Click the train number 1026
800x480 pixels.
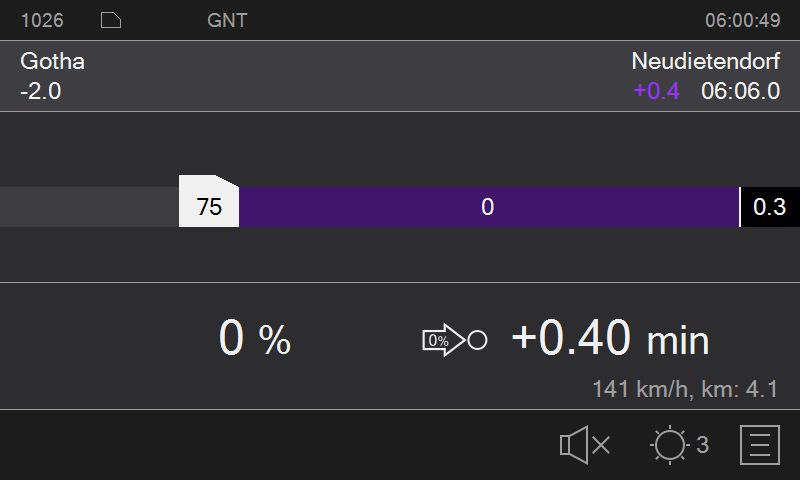(42, 20)
